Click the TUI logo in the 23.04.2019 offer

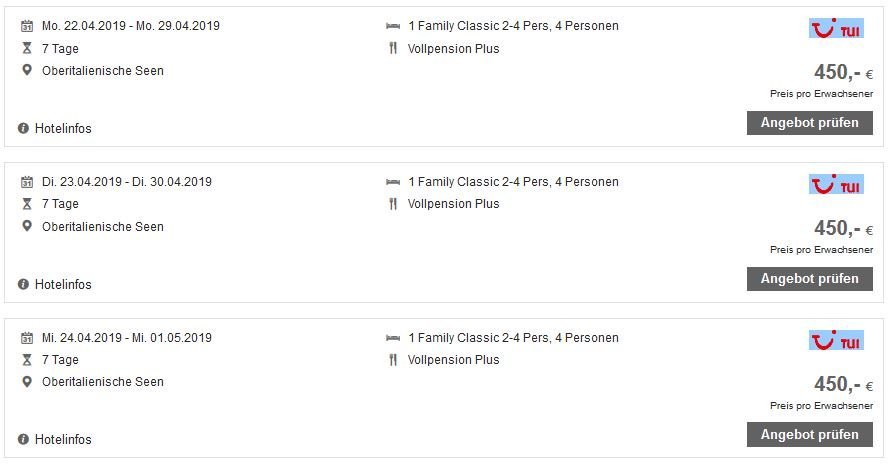tap(836, 184)
